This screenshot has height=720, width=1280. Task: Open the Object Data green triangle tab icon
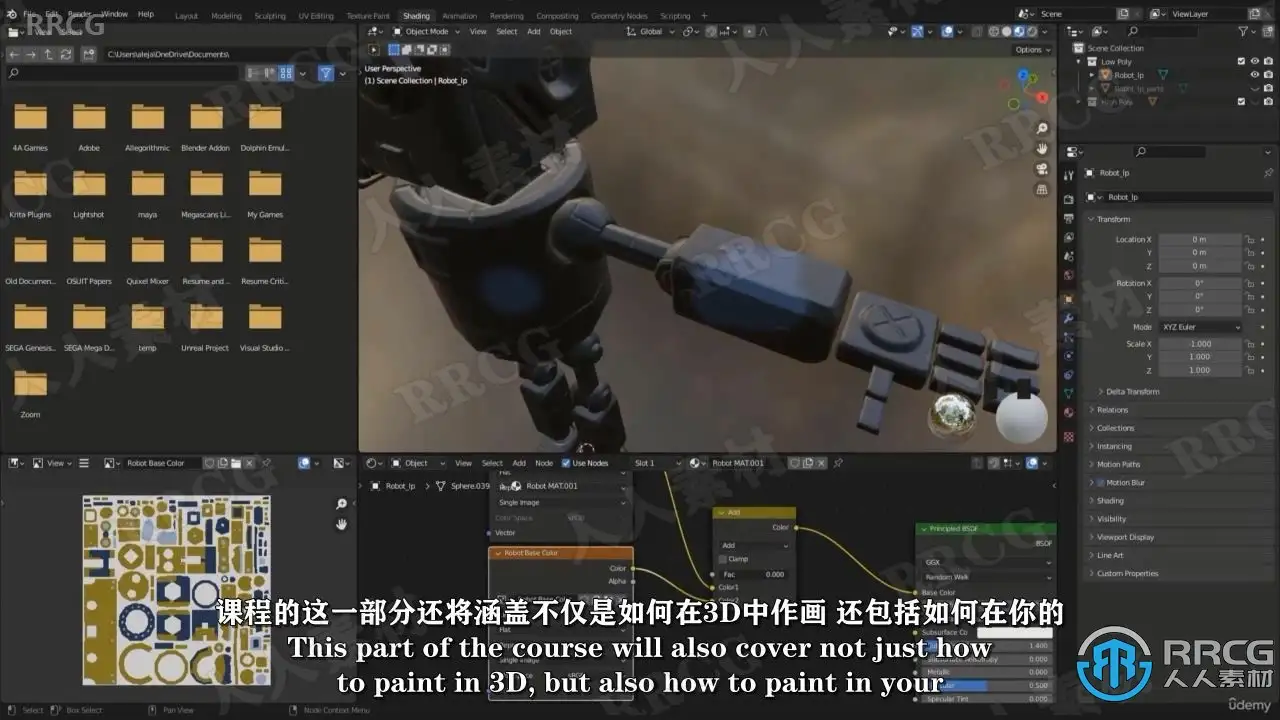point(1069,393)
